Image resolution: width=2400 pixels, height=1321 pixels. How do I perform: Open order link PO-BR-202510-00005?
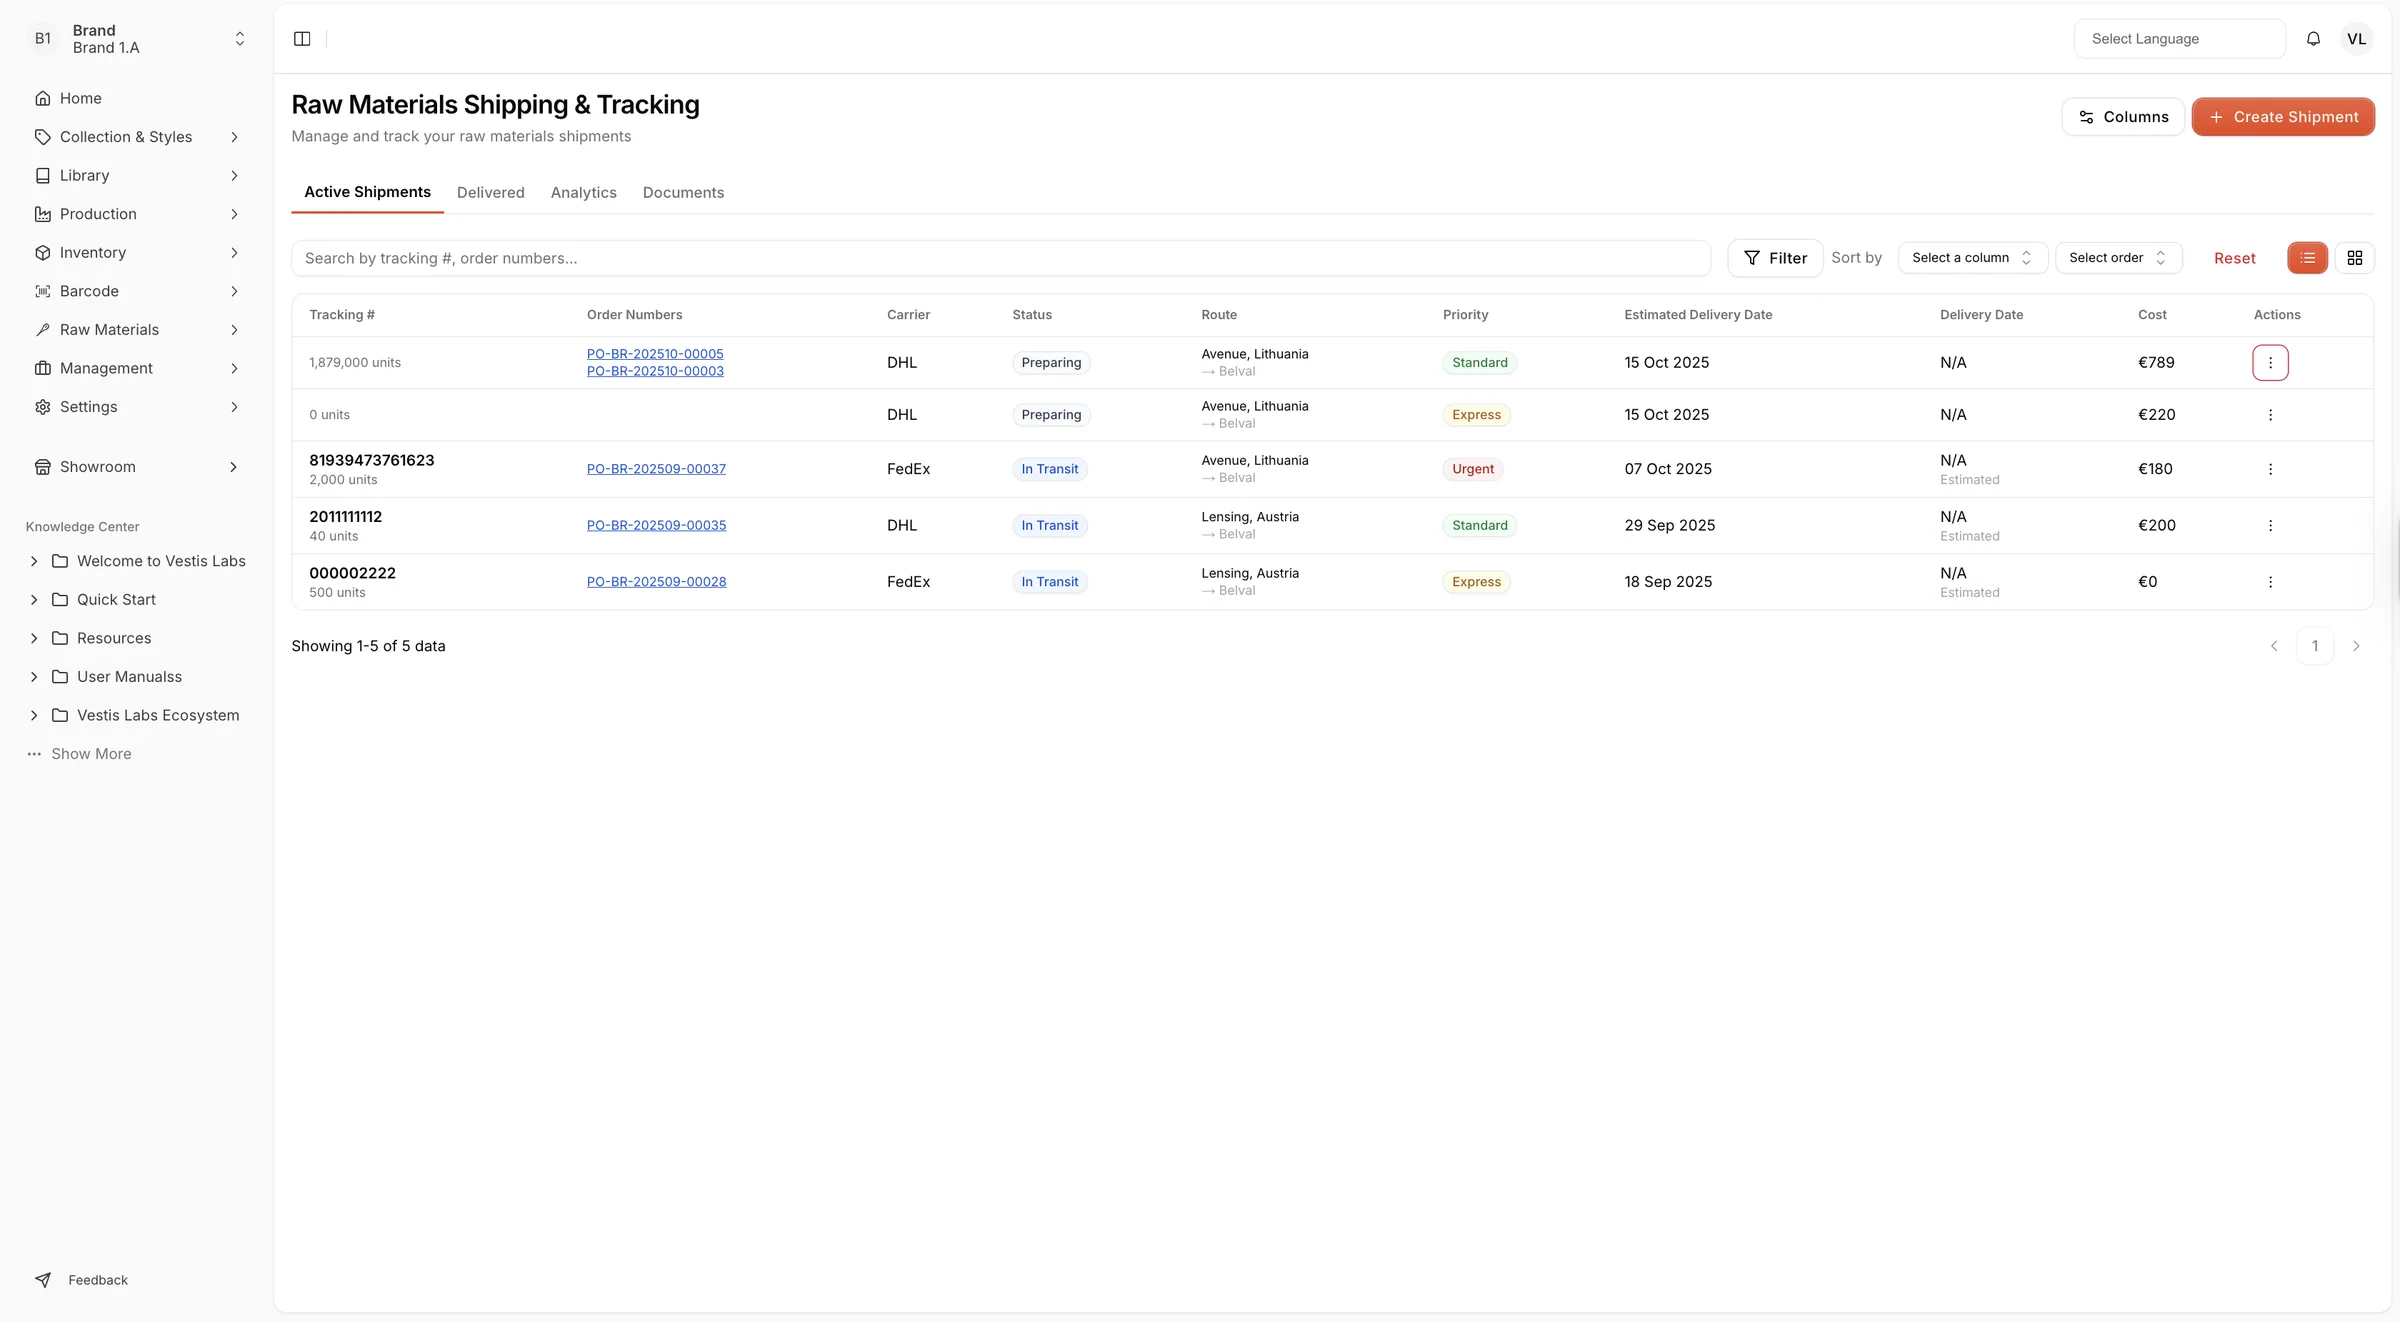(x=655, y=354)
